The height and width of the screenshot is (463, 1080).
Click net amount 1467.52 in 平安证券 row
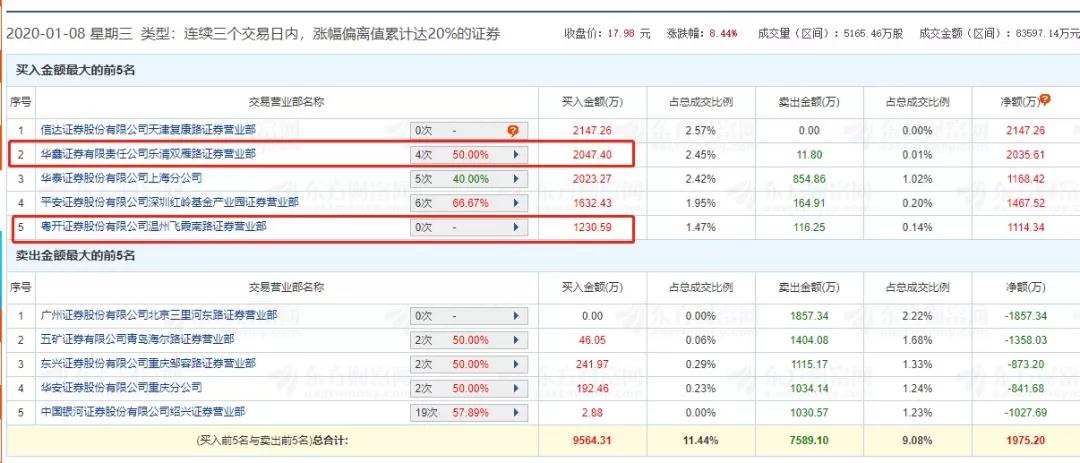point(1026,203)
